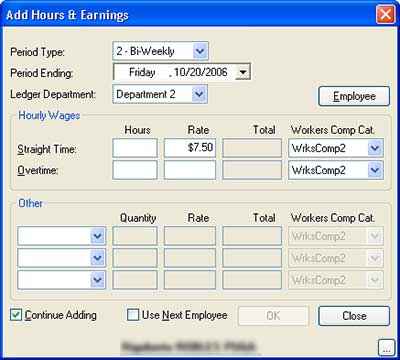Uncheck the Continue Adding checkbox
The width and height of the screenshot is (400, 360).
[x=16, y=315]
